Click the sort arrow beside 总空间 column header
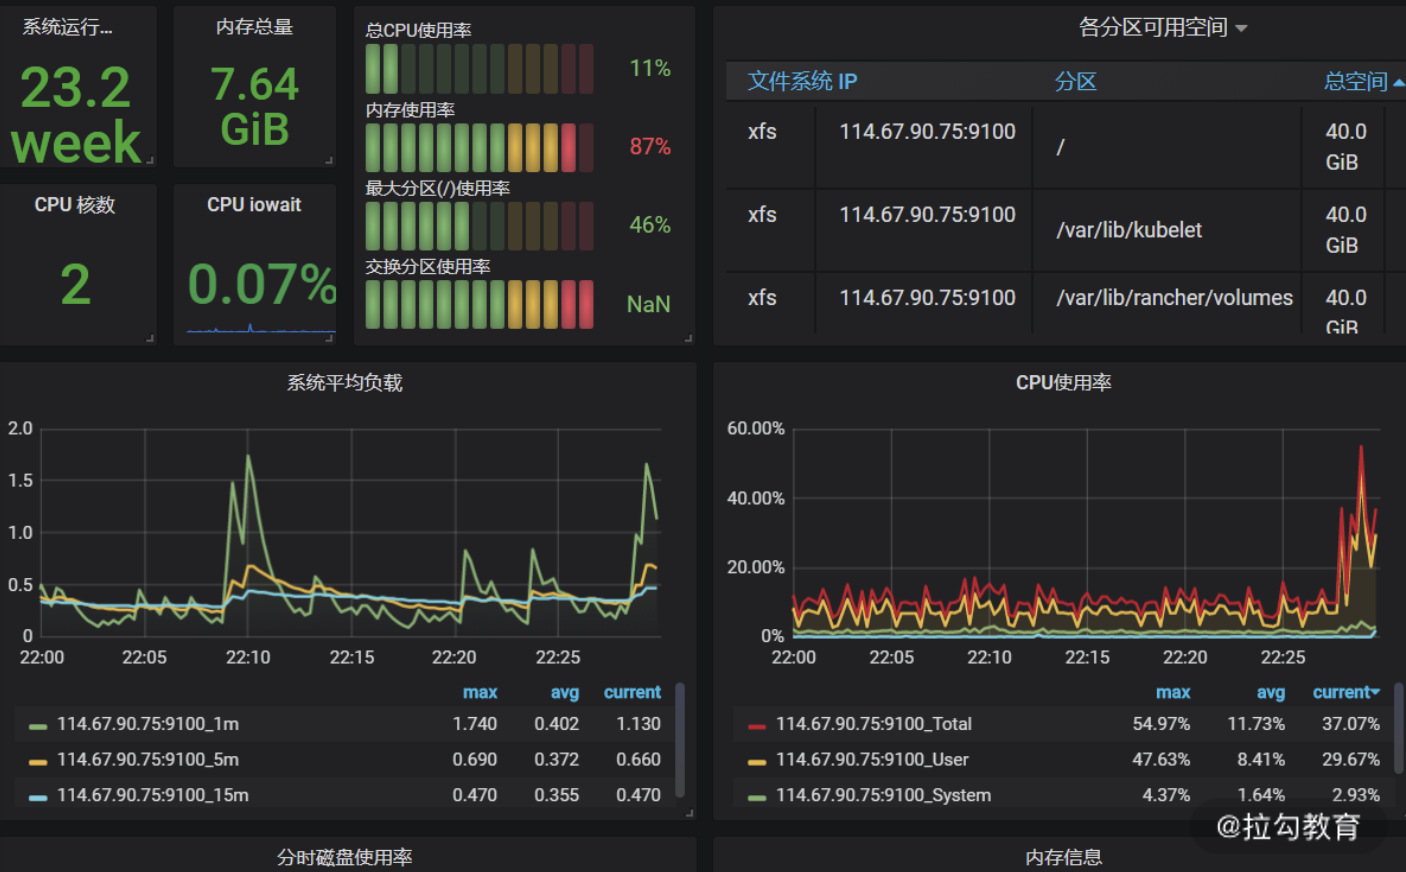The height and width of the screenshot is (872, 1406). (1398, 83)
